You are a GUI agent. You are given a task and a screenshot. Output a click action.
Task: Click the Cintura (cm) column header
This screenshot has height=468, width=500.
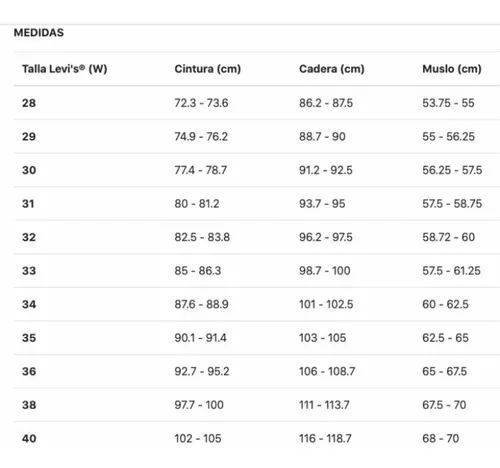[x=208, y=69]
